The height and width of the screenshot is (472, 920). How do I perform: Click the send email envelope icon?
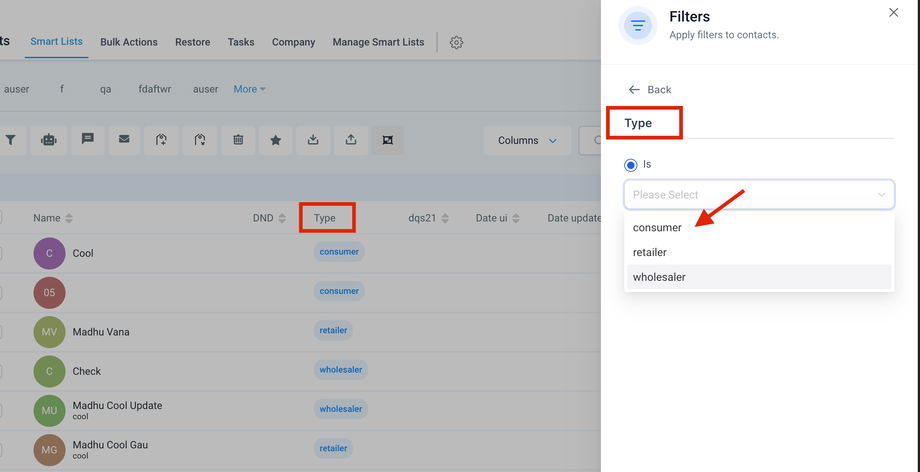[124, 140]
